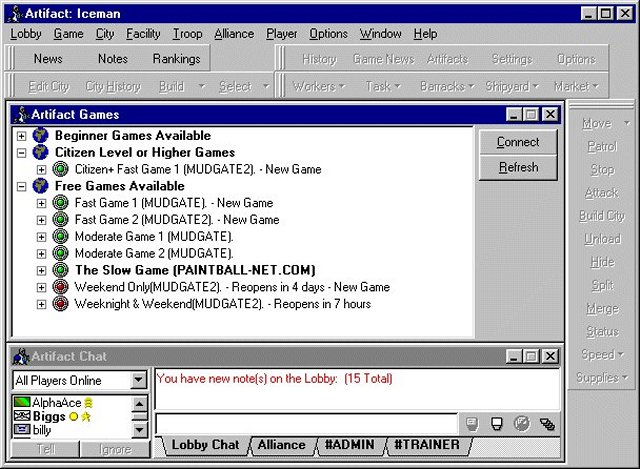Click the round globe icon in chat toolbar

(521, 424)
